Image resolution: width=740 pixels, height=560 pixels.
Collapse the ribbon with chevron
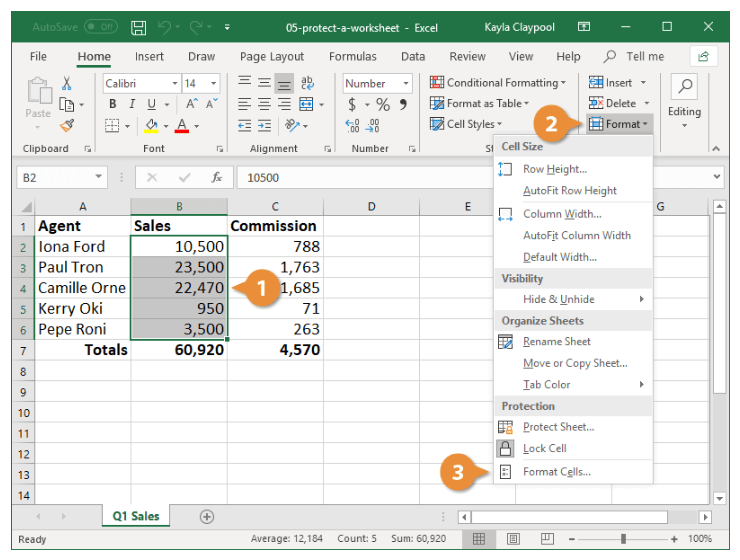[716, 149]
